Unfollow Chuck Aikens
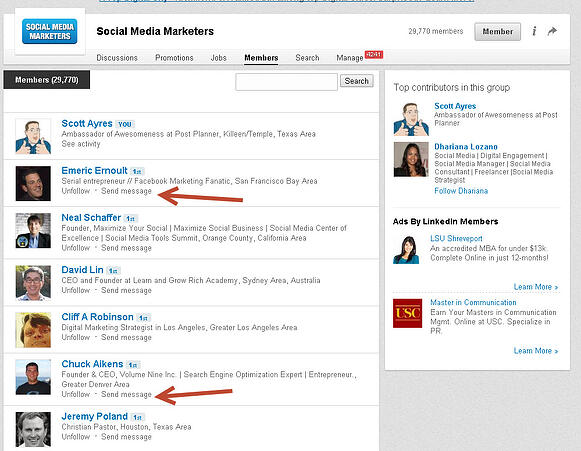 coord(76,394)
